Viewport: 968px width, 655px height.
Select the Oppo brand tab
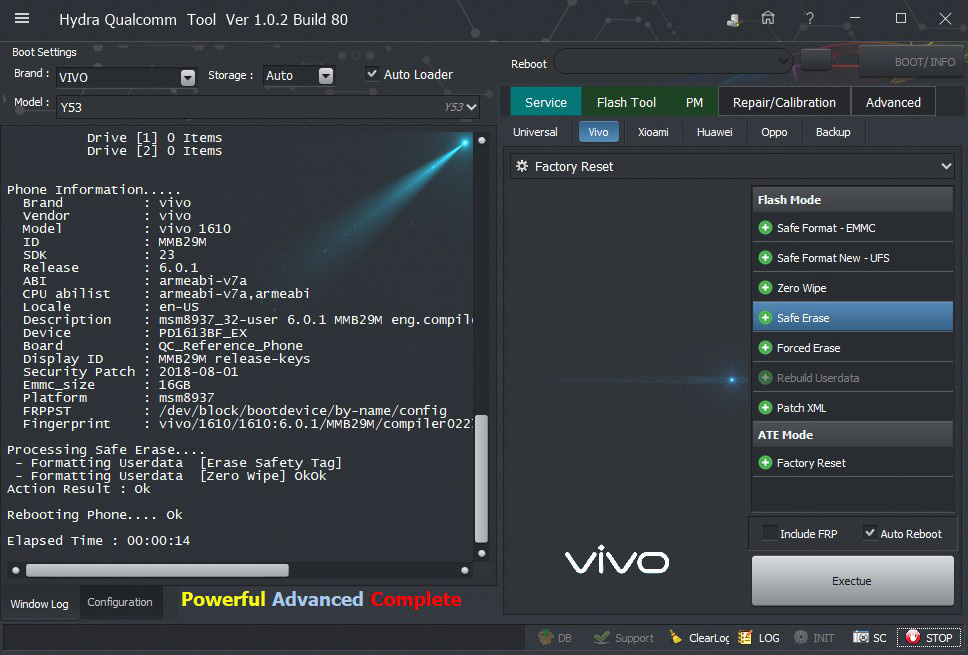pos(774,132)
